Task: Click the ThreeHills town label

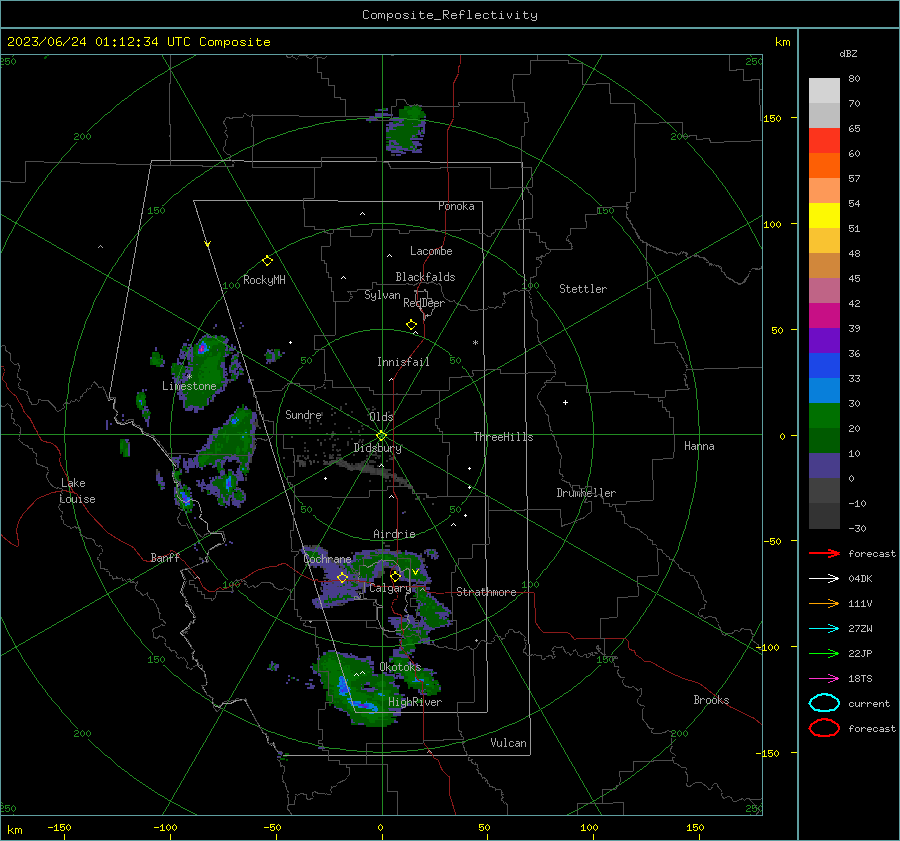Action: pyautogui.click(x=503, y=437)
